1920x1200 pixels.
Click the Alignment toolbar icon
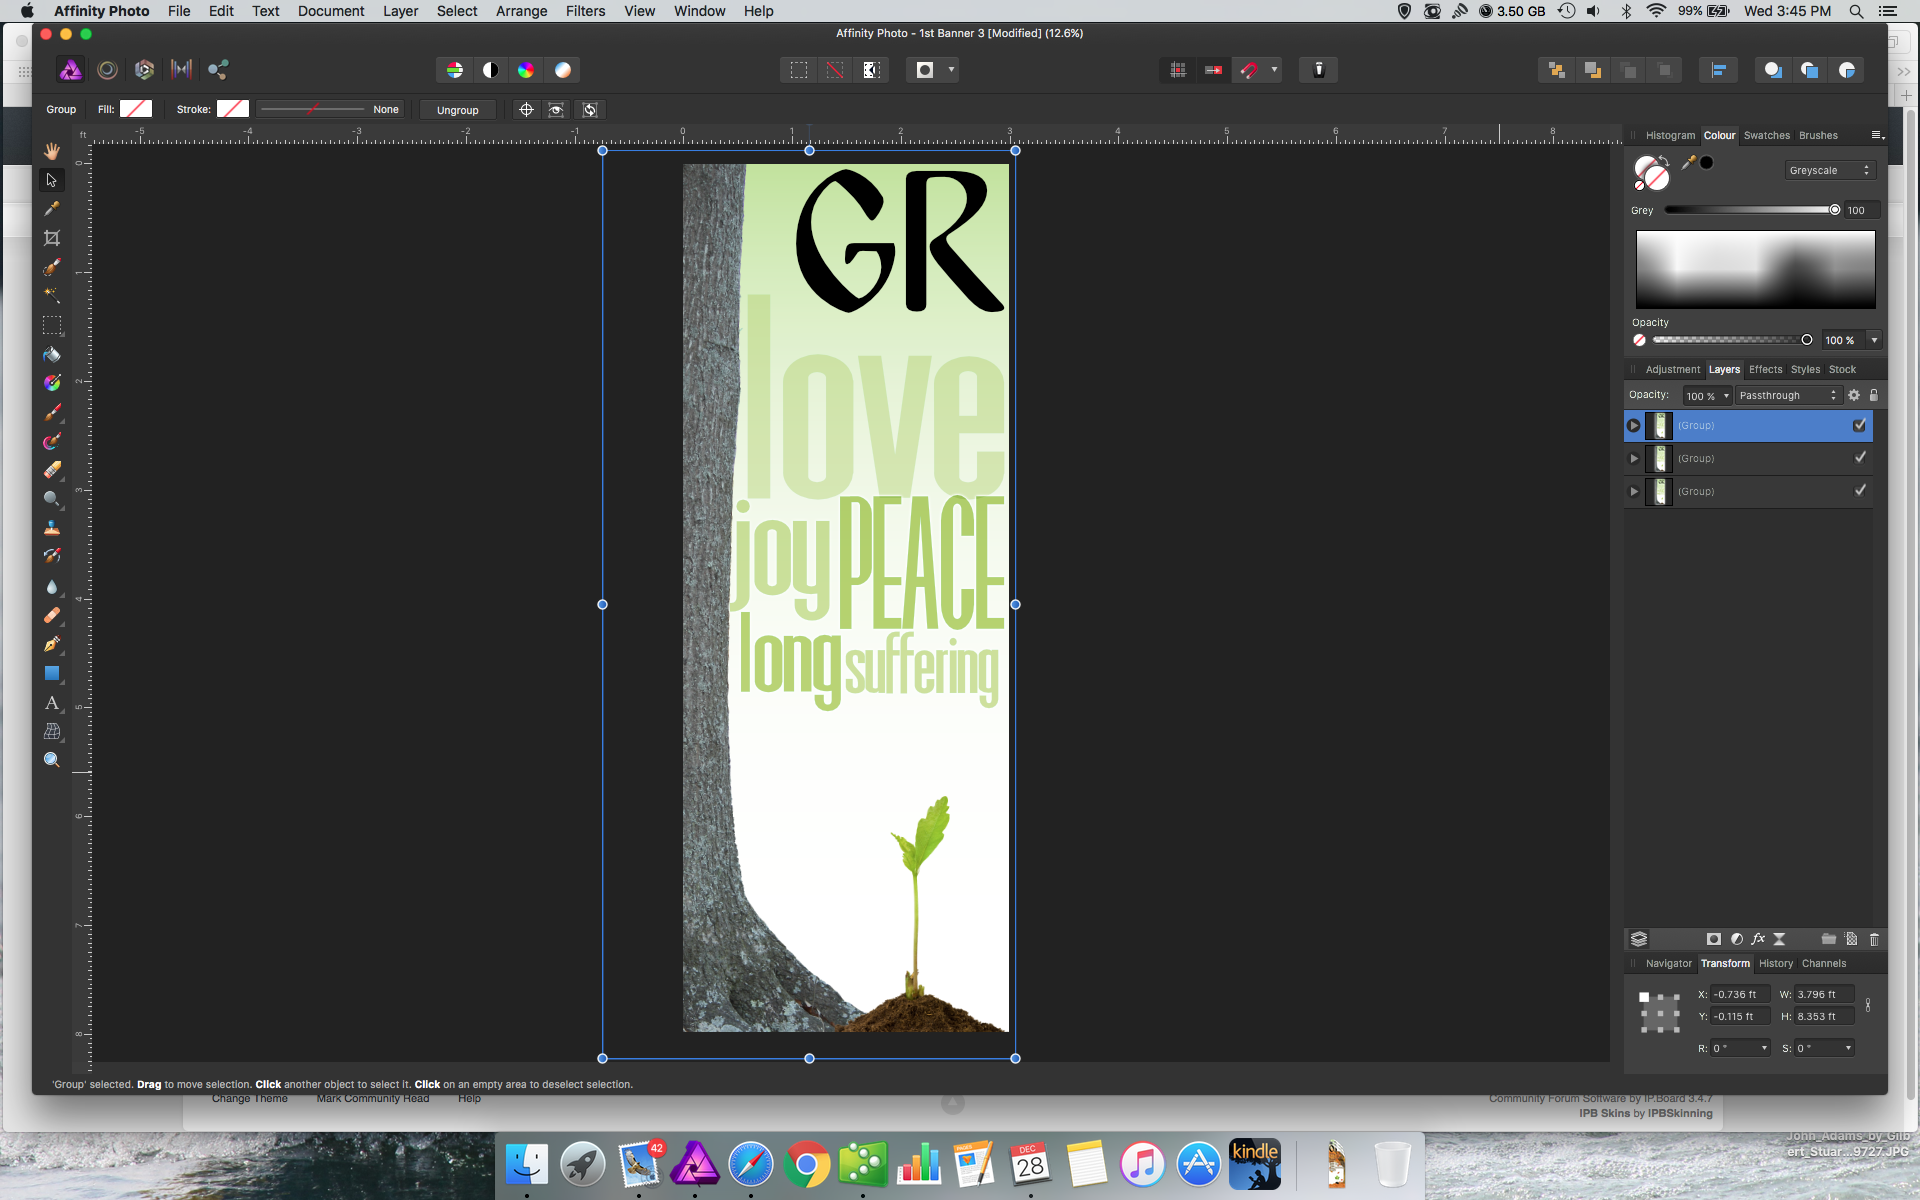point(1719,70)
